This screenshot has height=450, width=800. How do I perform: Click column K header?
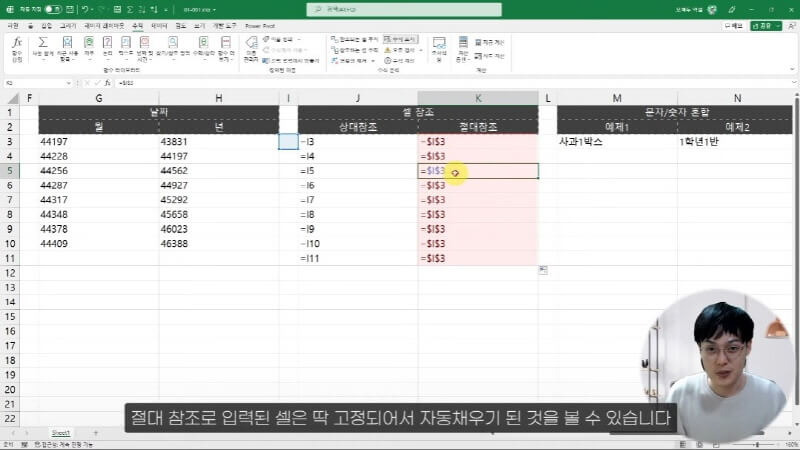[478, 98]
